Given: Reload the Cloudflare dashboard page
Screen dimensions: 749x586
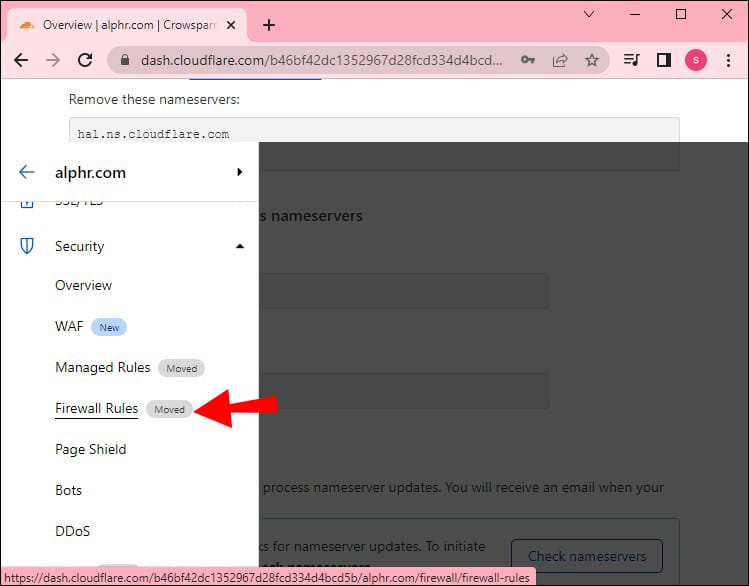Looking at the screenshot, I should coord(85,60).
